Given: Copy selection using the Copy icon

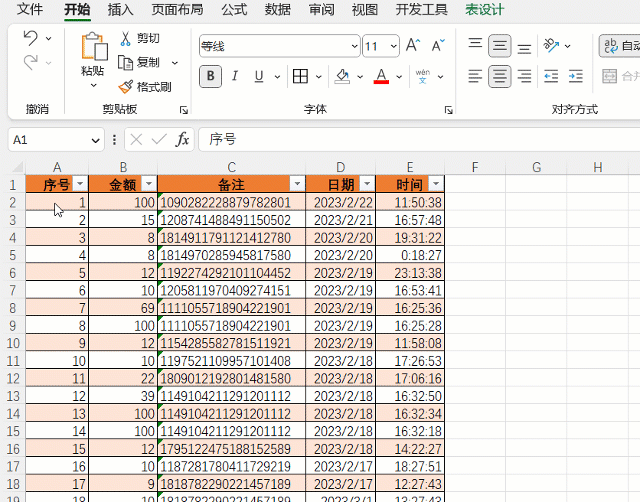Looking at the screenshot, I should coord(125,62).
